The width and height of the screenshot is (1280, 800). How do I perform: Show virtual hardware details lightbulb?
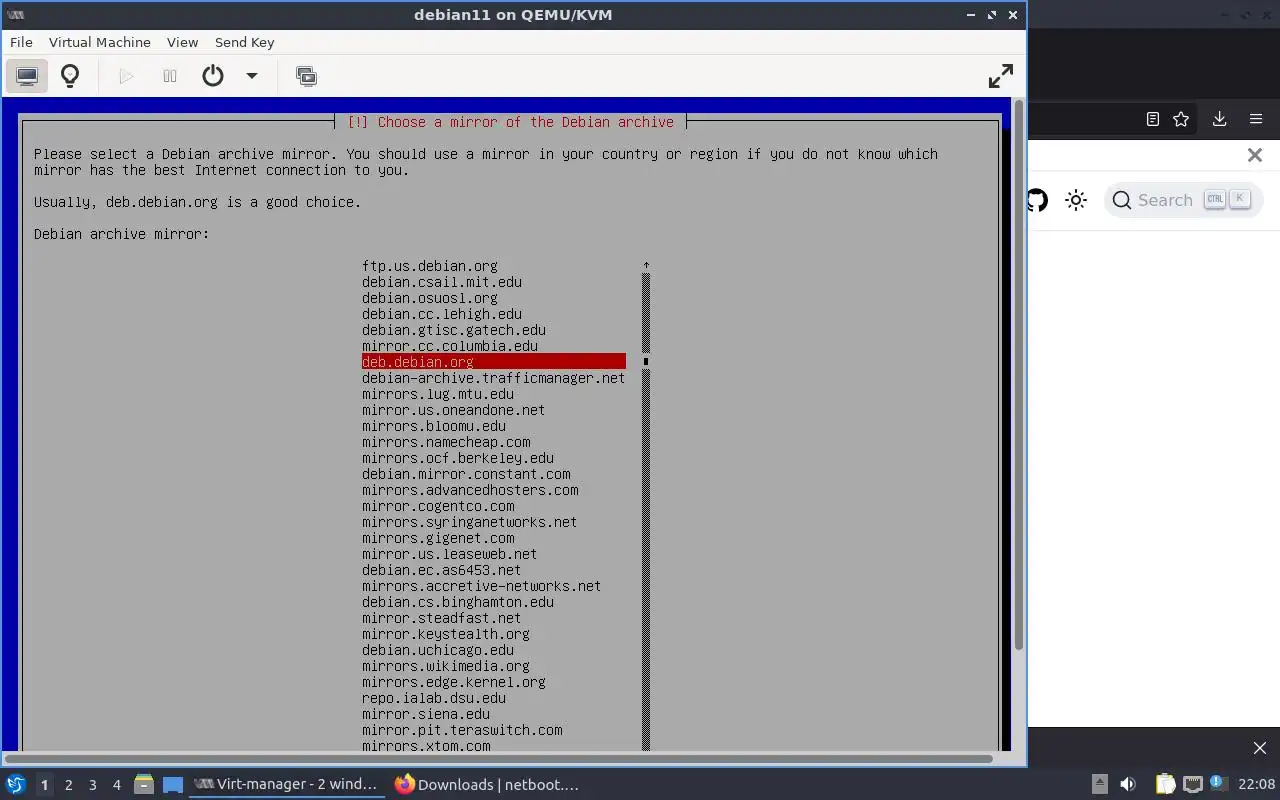(x=70, y=76)
